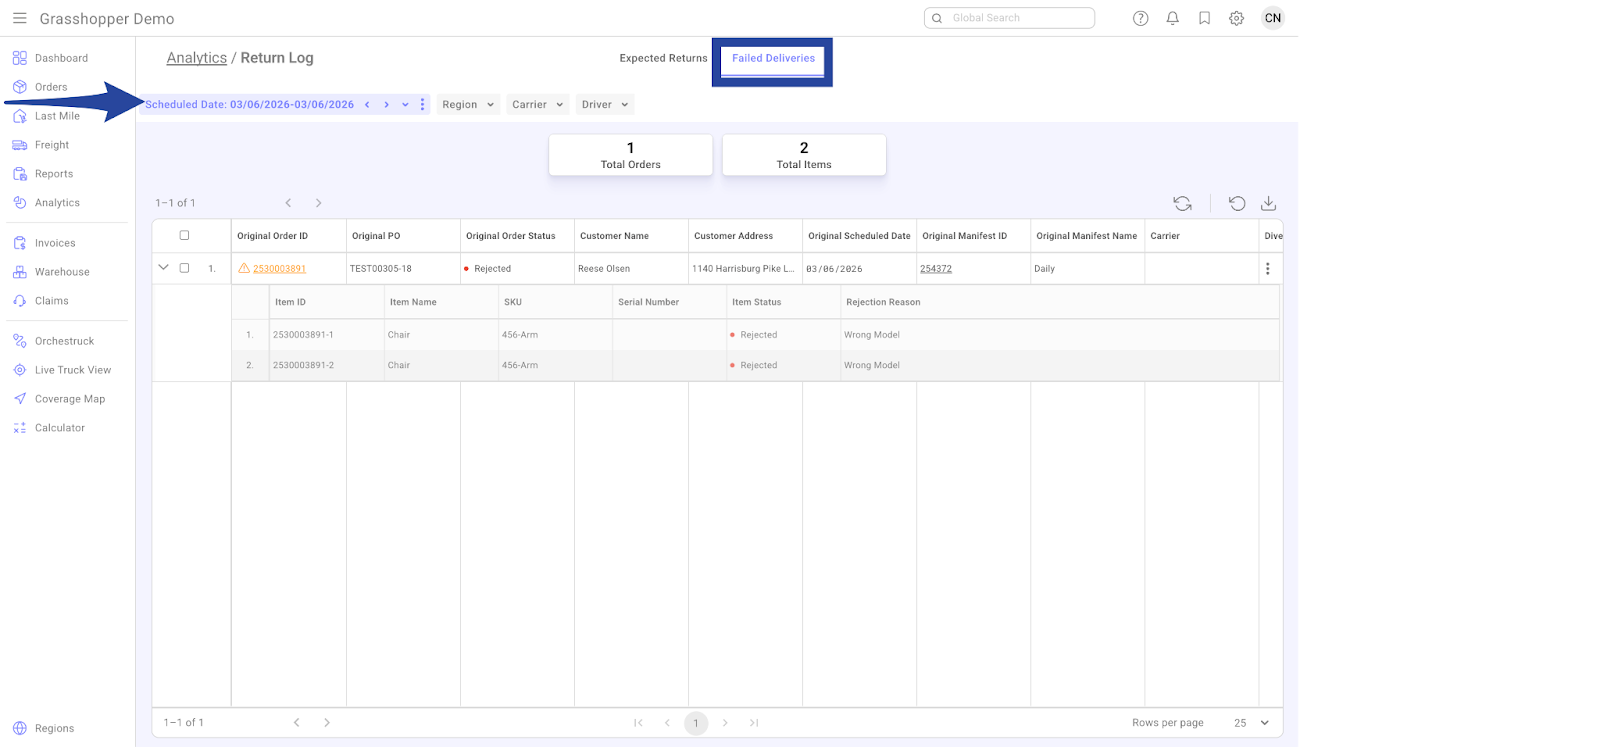Open order link 2530003891

point(279,269)
